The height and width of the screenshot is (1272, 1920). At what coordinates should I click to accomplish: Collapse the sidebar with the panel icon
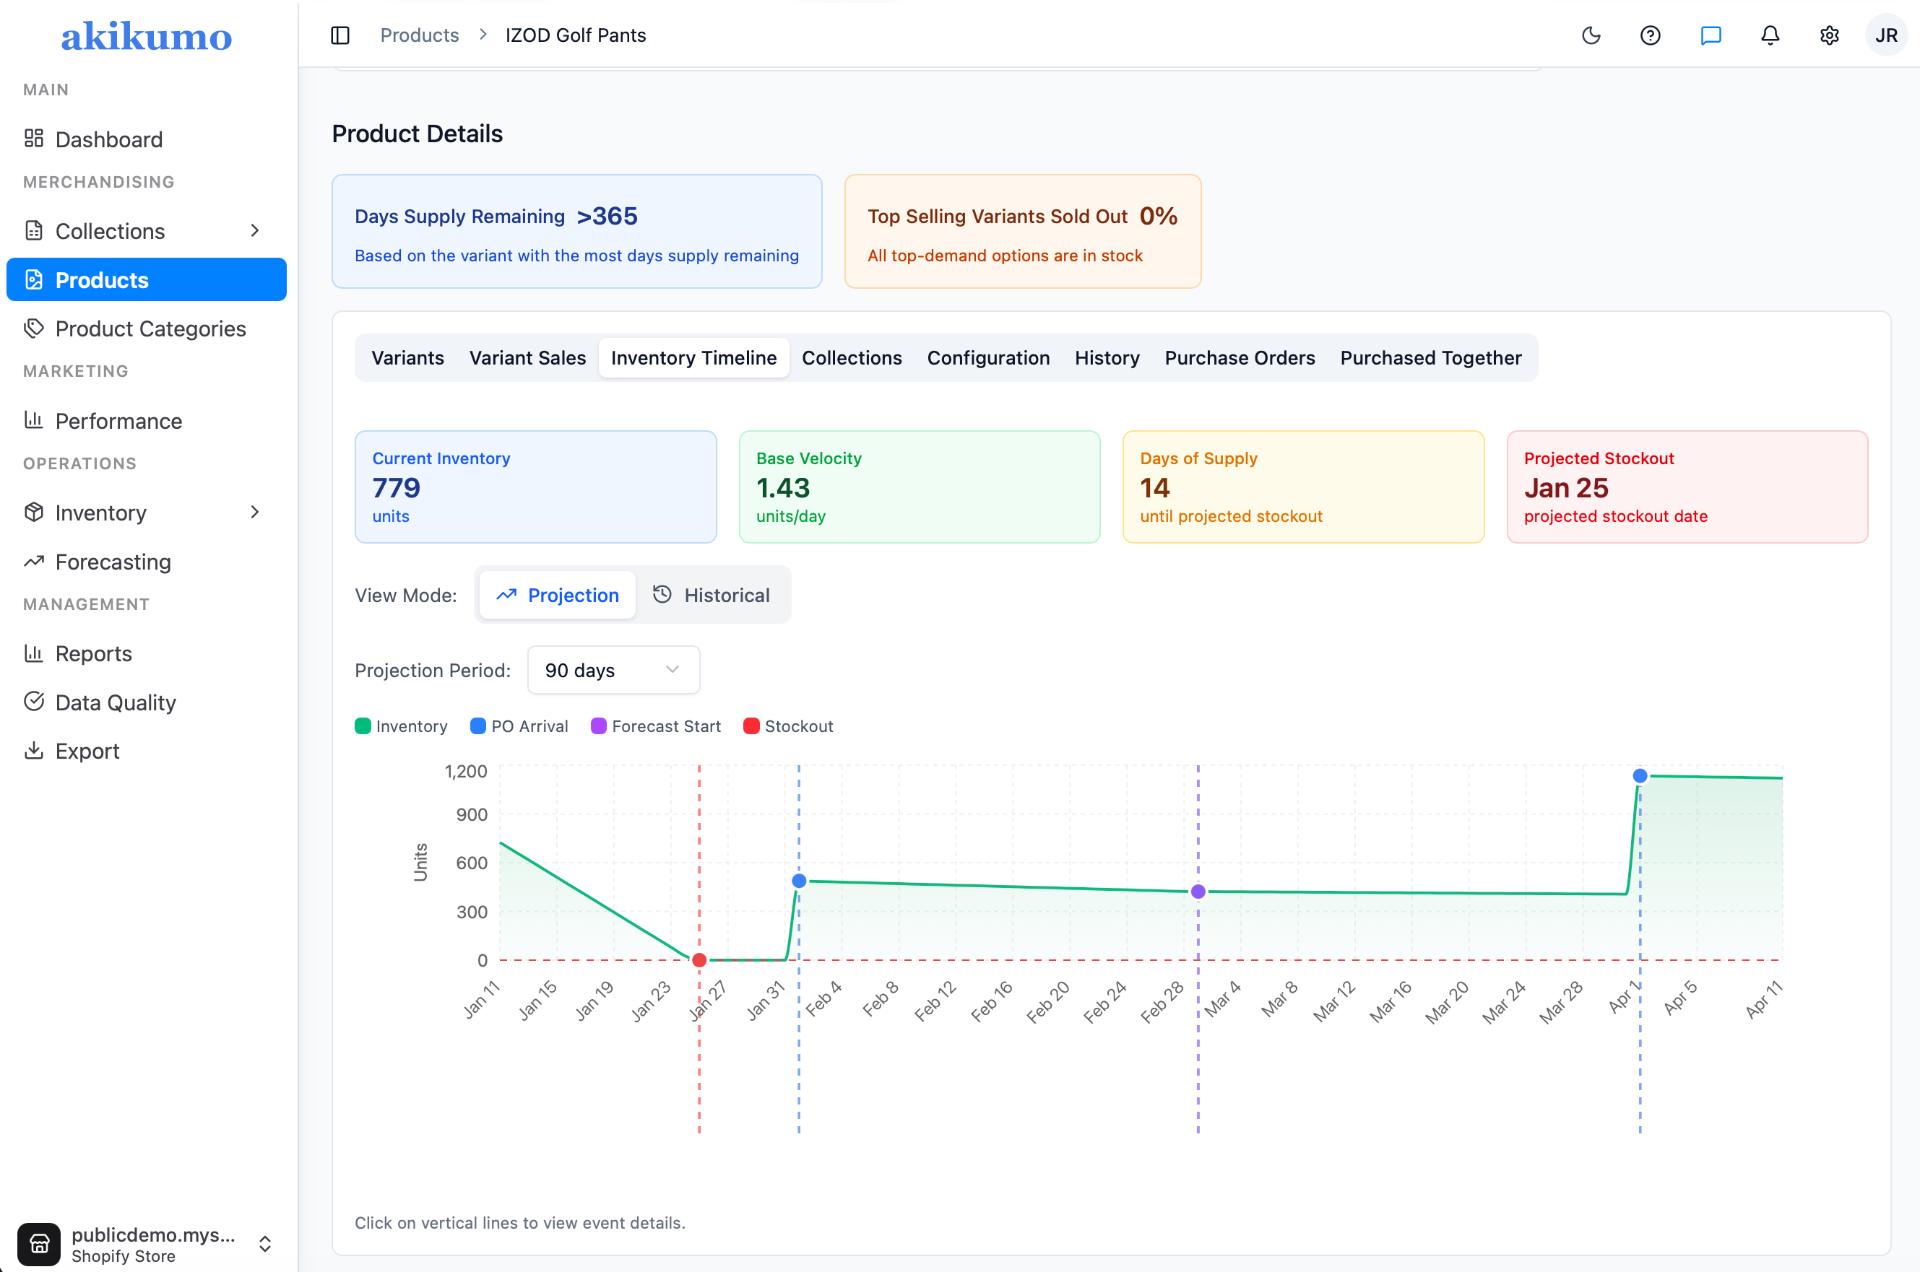(x=340, y=35)
